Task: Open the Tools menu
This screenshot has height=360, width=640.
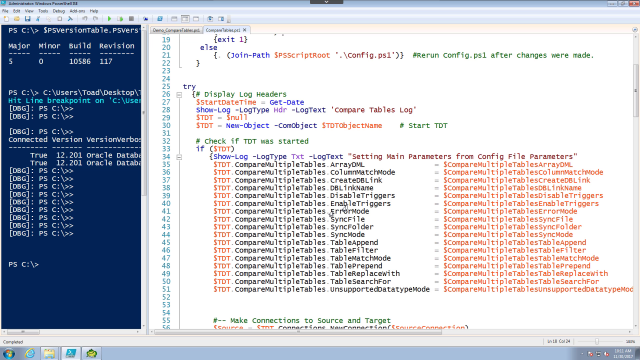Action: click(43, 11)
